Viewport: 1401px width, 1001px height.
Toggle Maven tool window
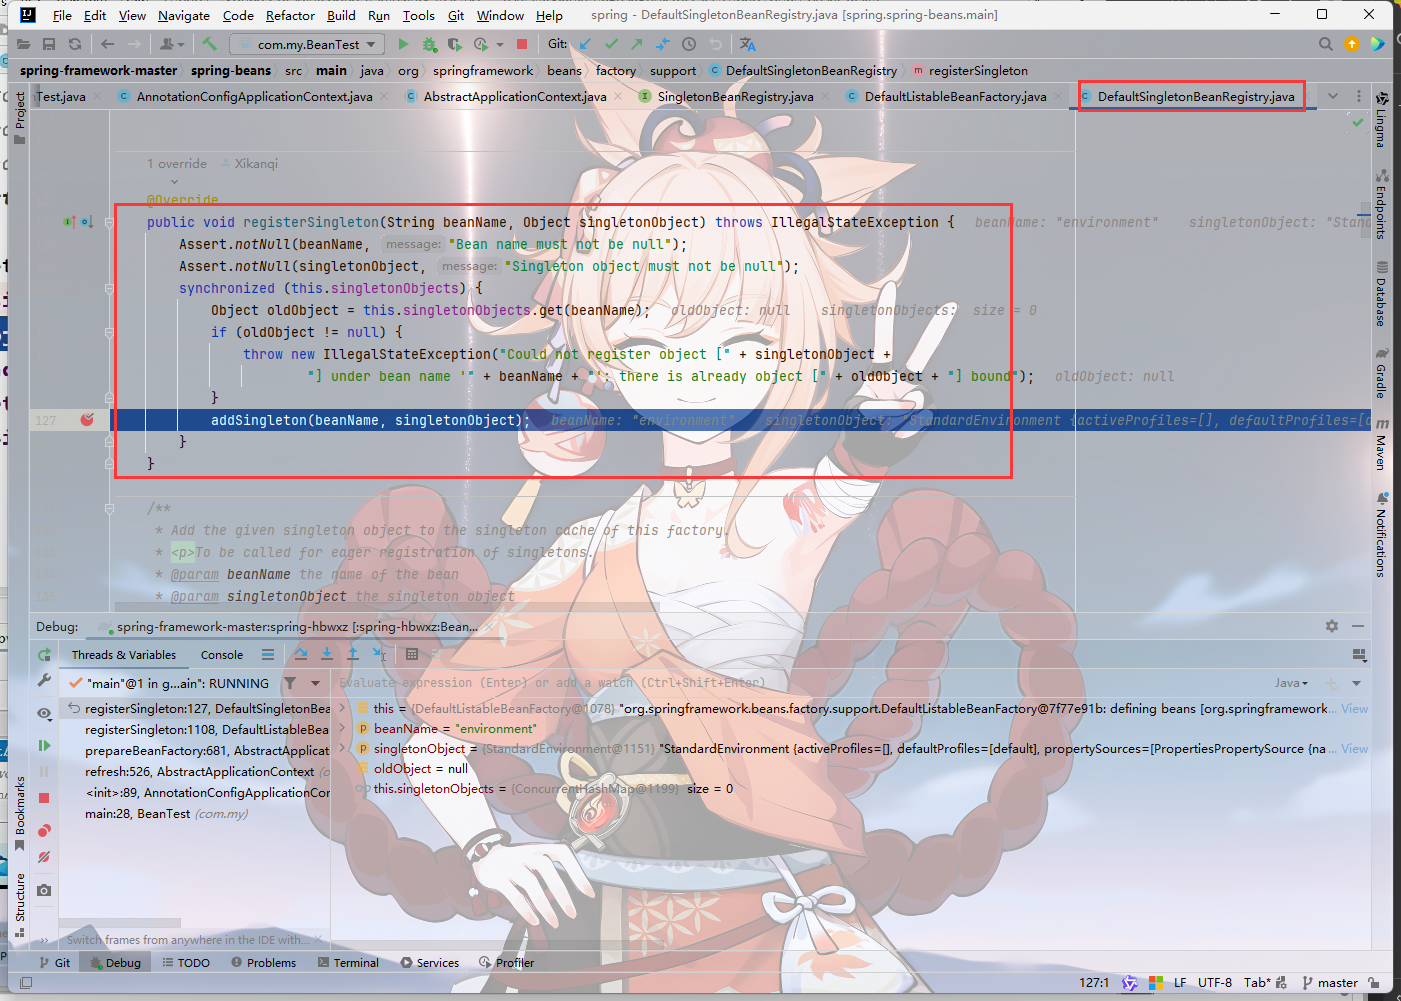1381,444
